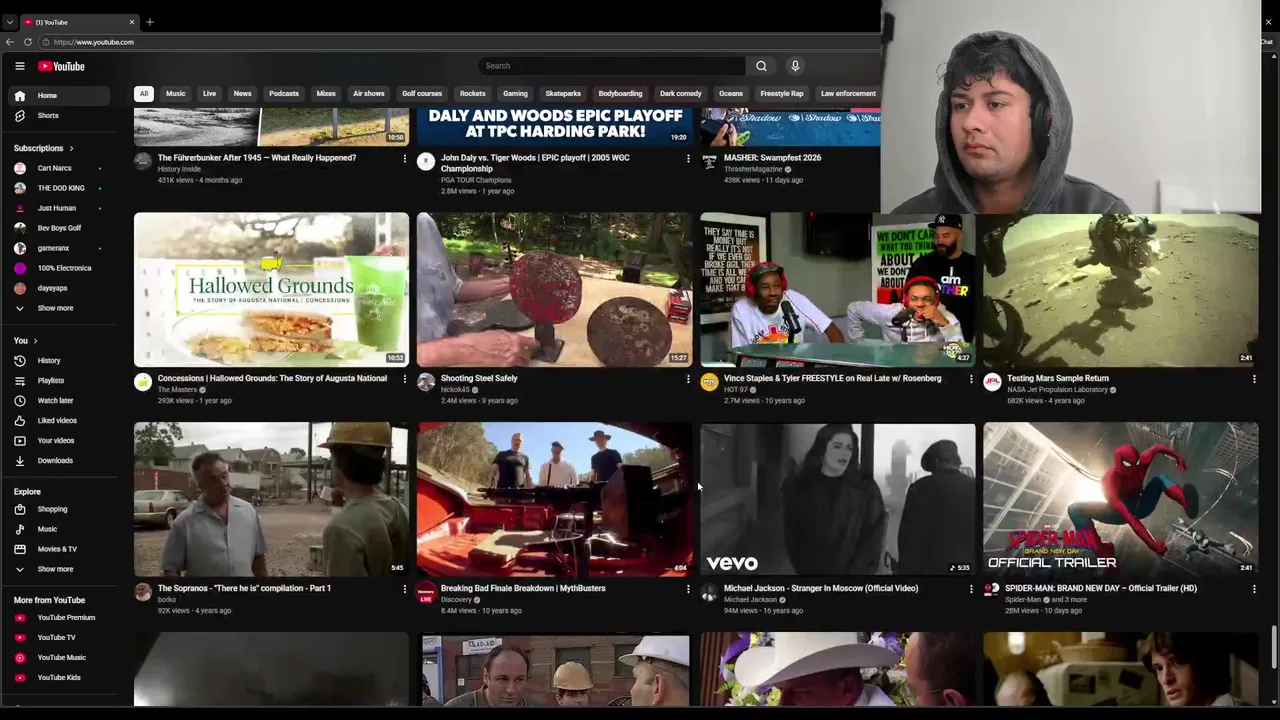Expand the Subscriptions section header

pyautogui.click(x=43, y=148)
